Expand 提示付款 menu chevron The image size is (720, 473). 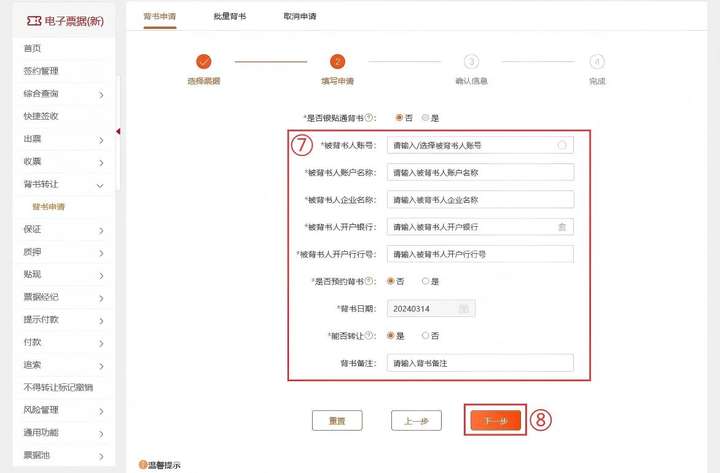pyautogui.click(x=101, y=321)
